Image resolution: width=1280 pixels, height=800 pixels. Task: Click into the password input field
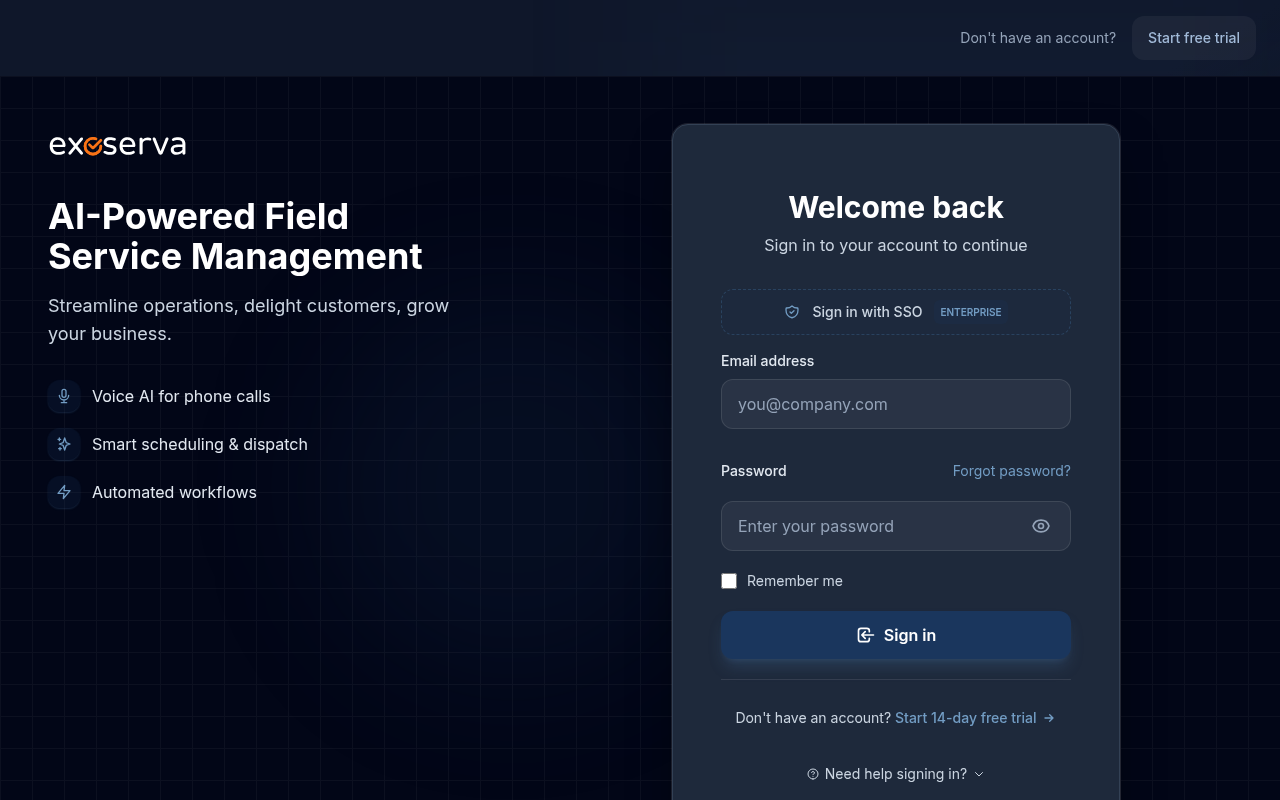point(870,526)
